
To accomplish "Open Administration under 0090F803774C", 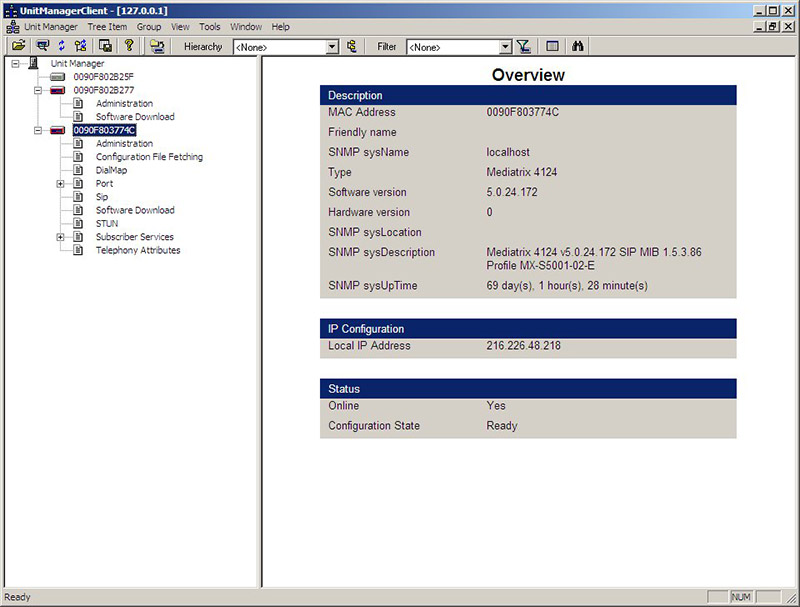I will point(124,143).
